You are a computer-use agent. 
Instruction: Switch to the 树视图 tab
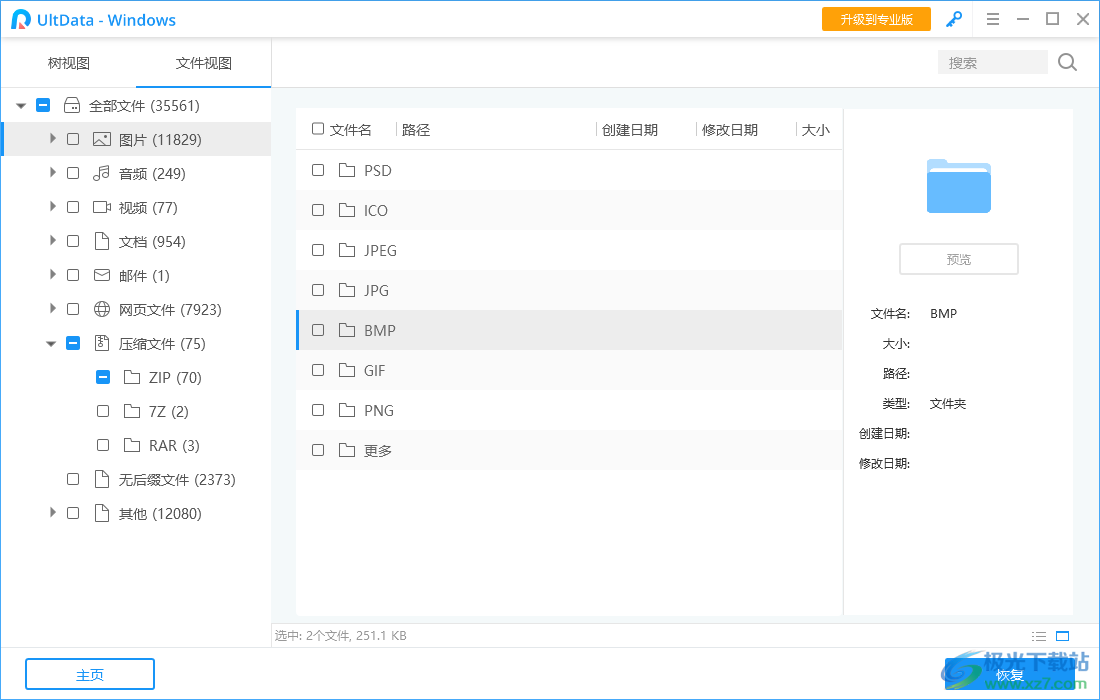click(x=68, y=62)
